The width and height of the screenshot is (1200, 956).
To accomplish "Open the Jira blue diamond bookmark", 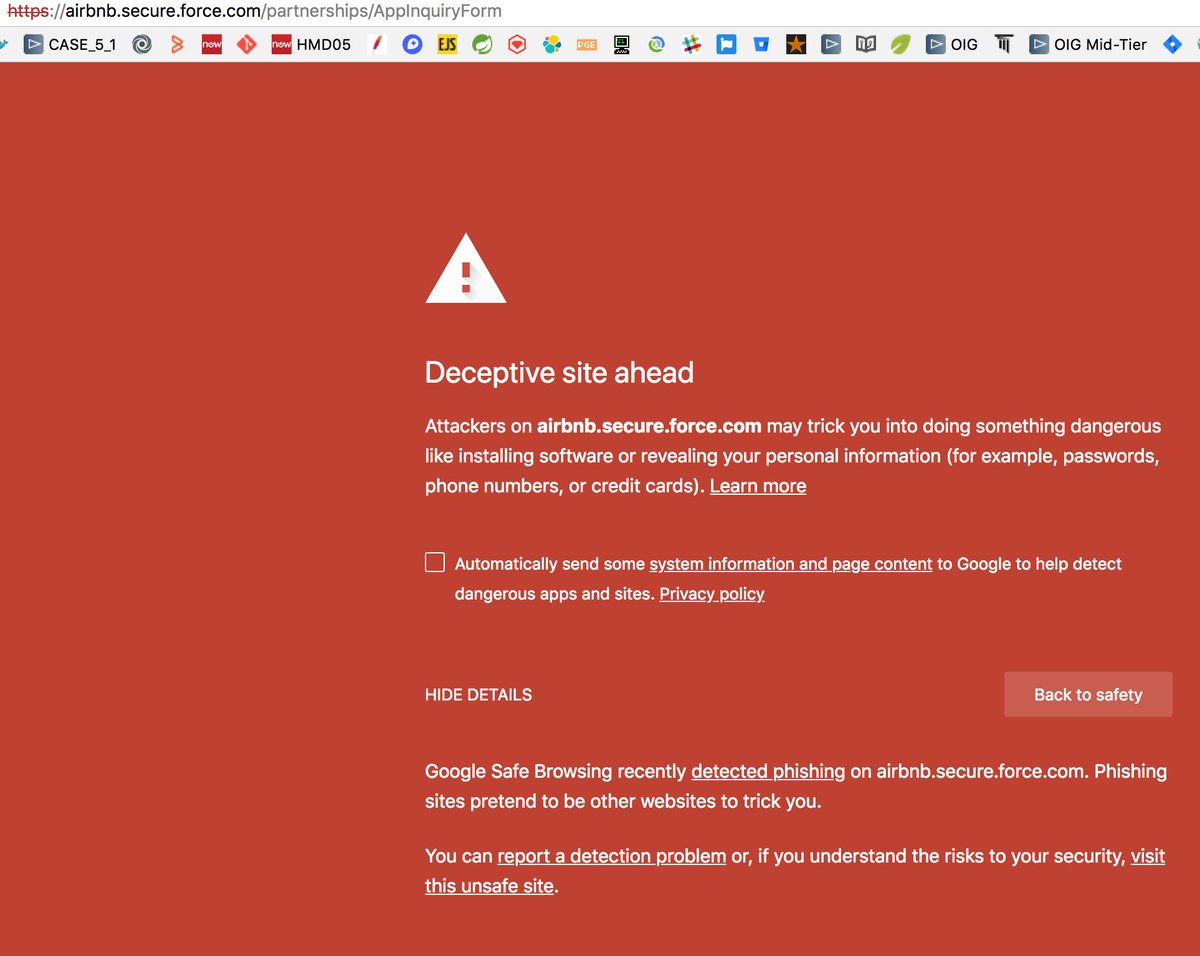I will 1171,44.
